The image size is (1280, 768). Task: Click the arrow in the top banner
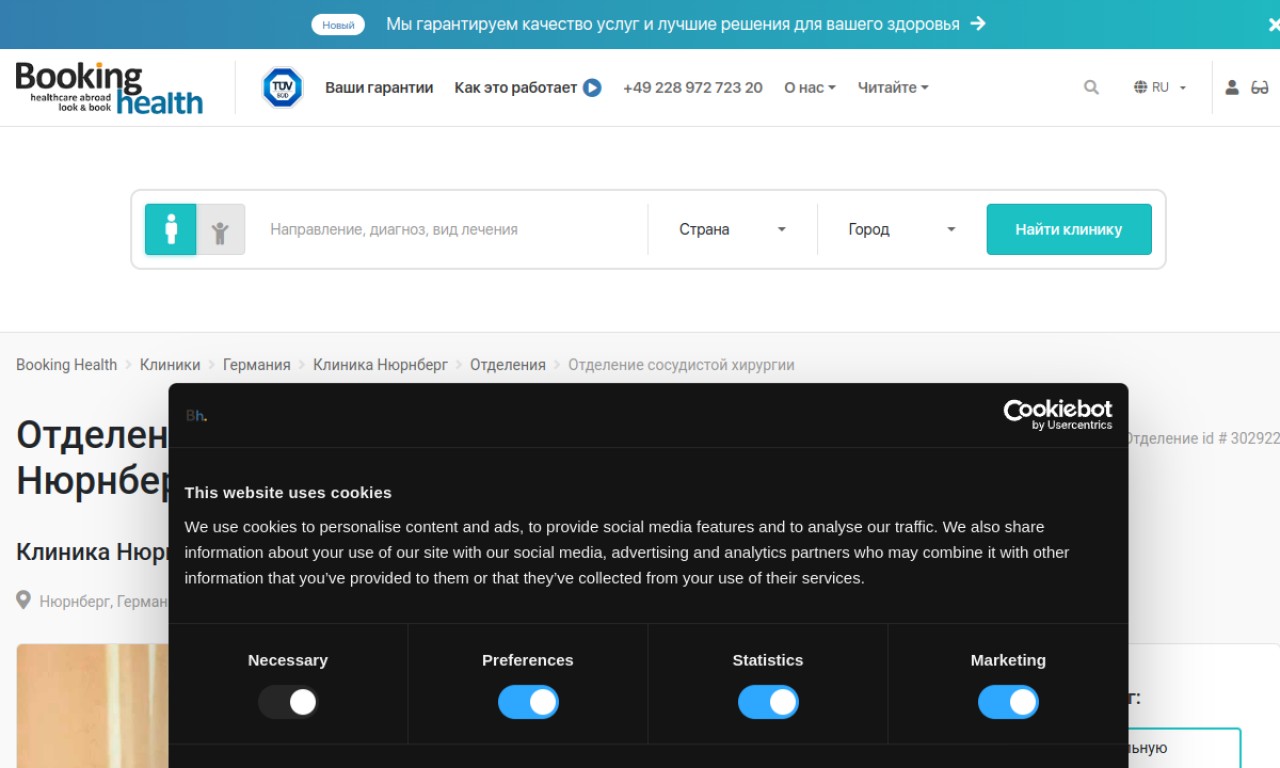[978, 24]
